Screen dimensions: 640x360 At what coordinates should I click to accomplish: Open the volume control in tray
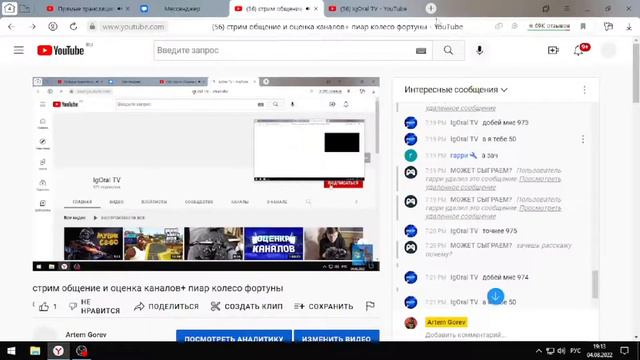point(561,351)
